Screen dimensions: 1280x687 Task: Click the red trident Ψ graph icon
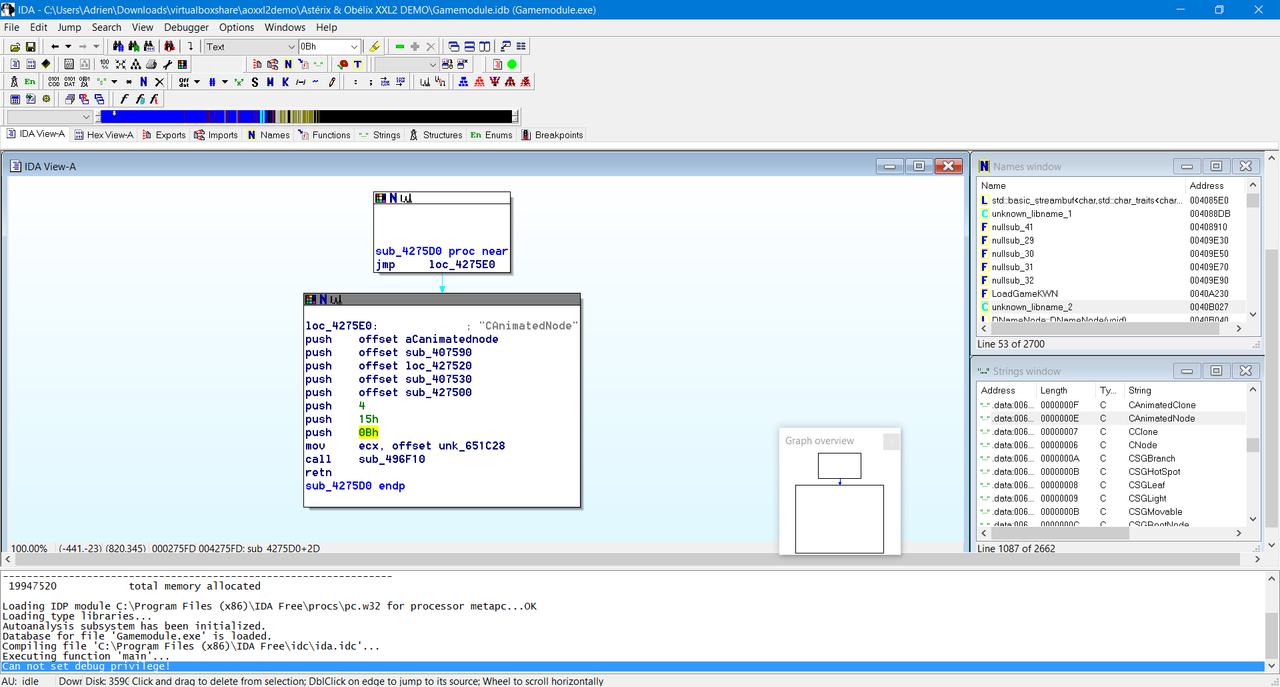495,82
